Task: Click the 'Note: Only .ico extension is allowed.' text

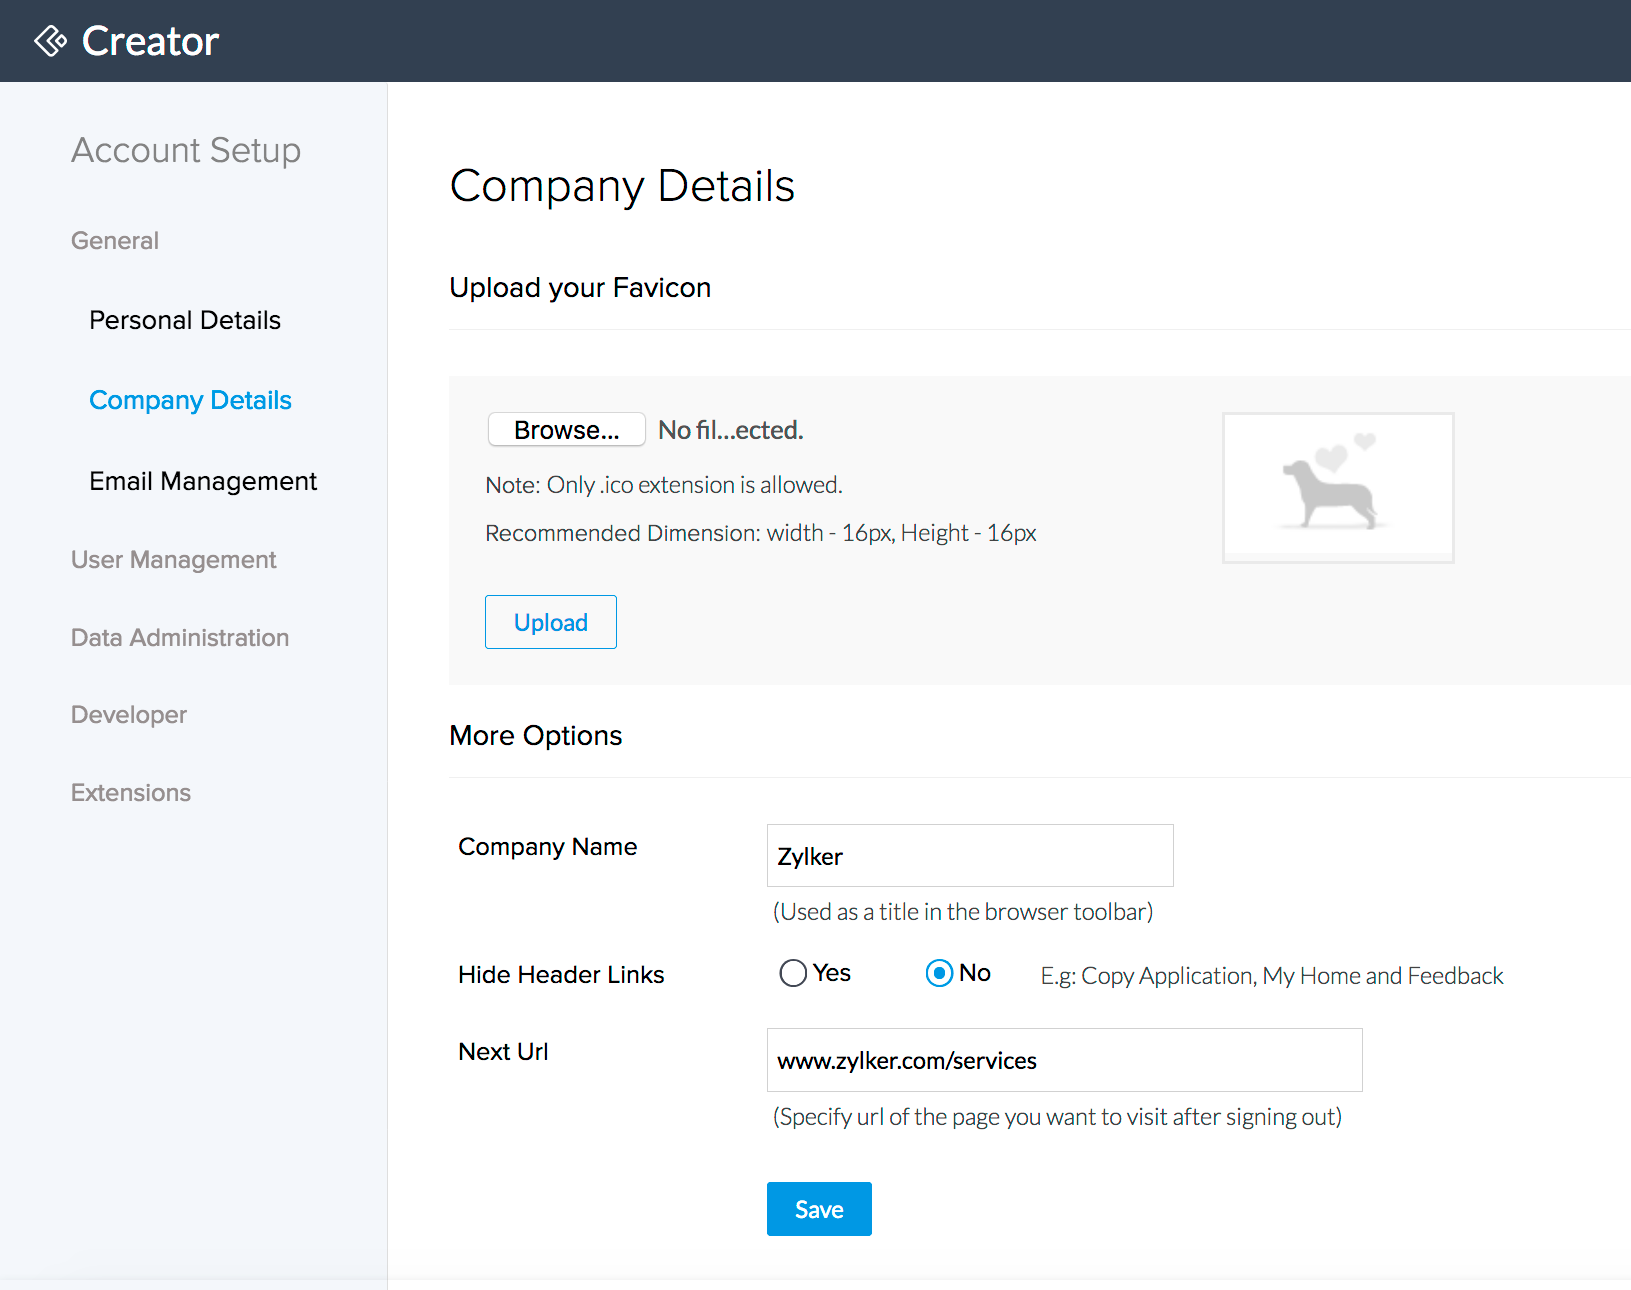Action: pos(664,485)
